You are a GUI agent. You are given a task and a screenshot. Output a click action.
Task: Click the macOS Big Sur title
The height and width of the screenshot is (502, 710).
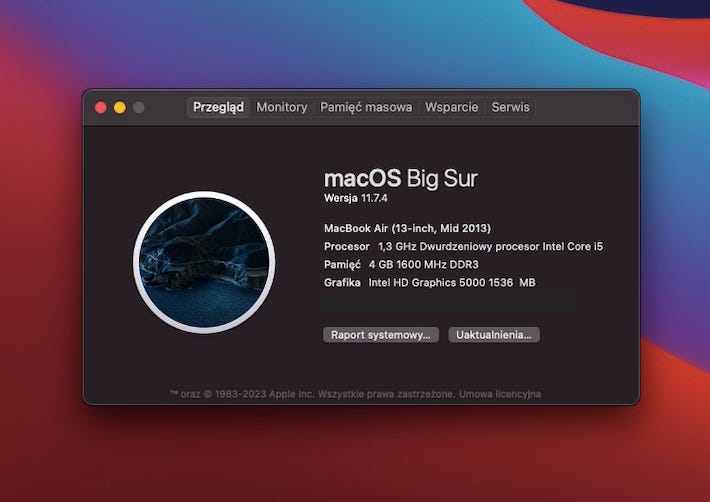click(x=401, y=178)
